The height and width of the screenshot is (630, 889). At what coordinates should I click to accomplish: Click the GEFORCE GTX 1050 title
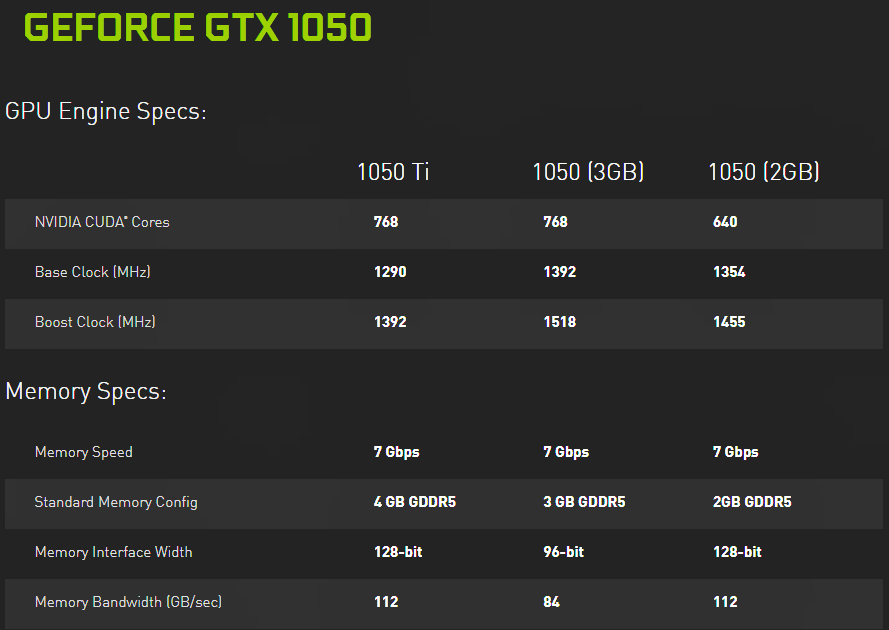coord(197,29)
